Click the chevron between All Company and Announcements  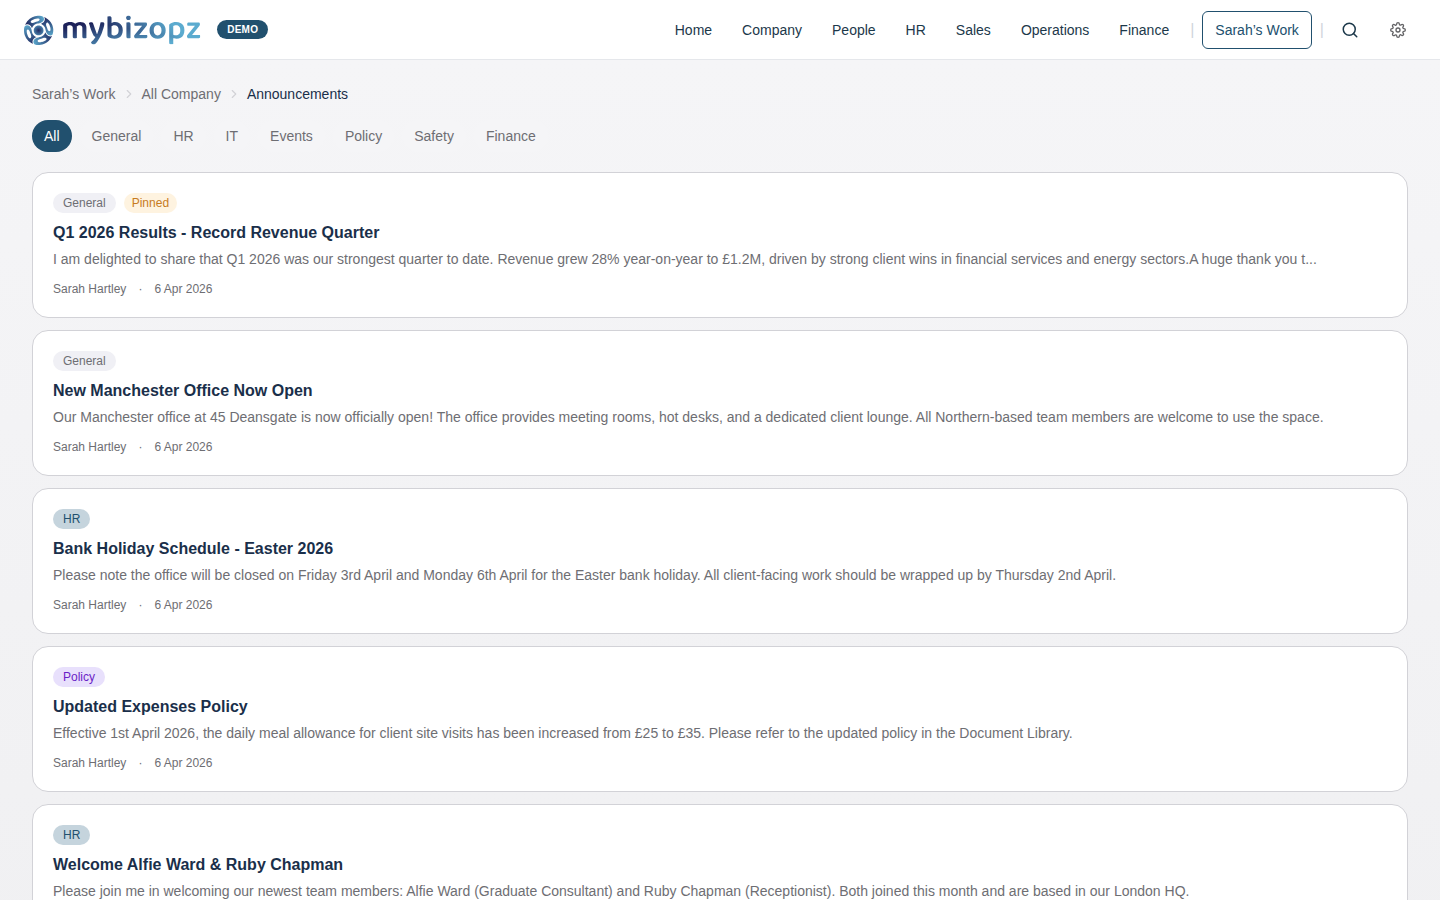[x=232, y=93]
